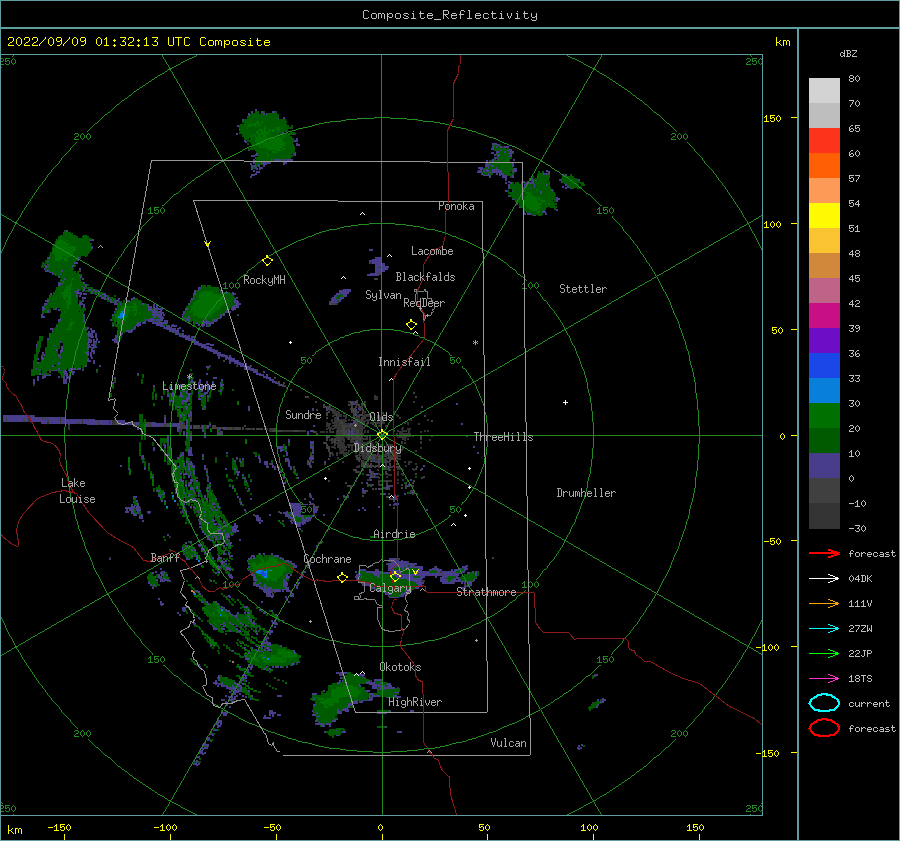Click the Stettler town label

point(583,289)
